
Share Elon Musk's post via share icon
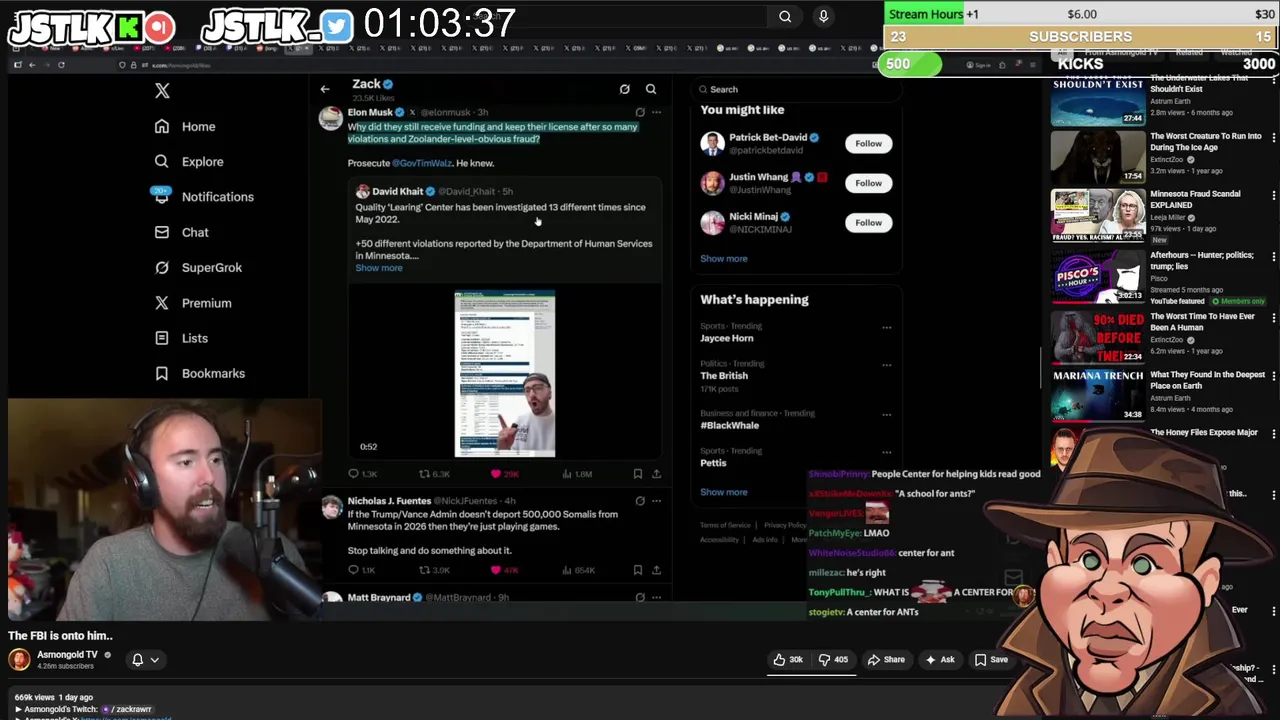pyautogui.click(x=656, y=474)
